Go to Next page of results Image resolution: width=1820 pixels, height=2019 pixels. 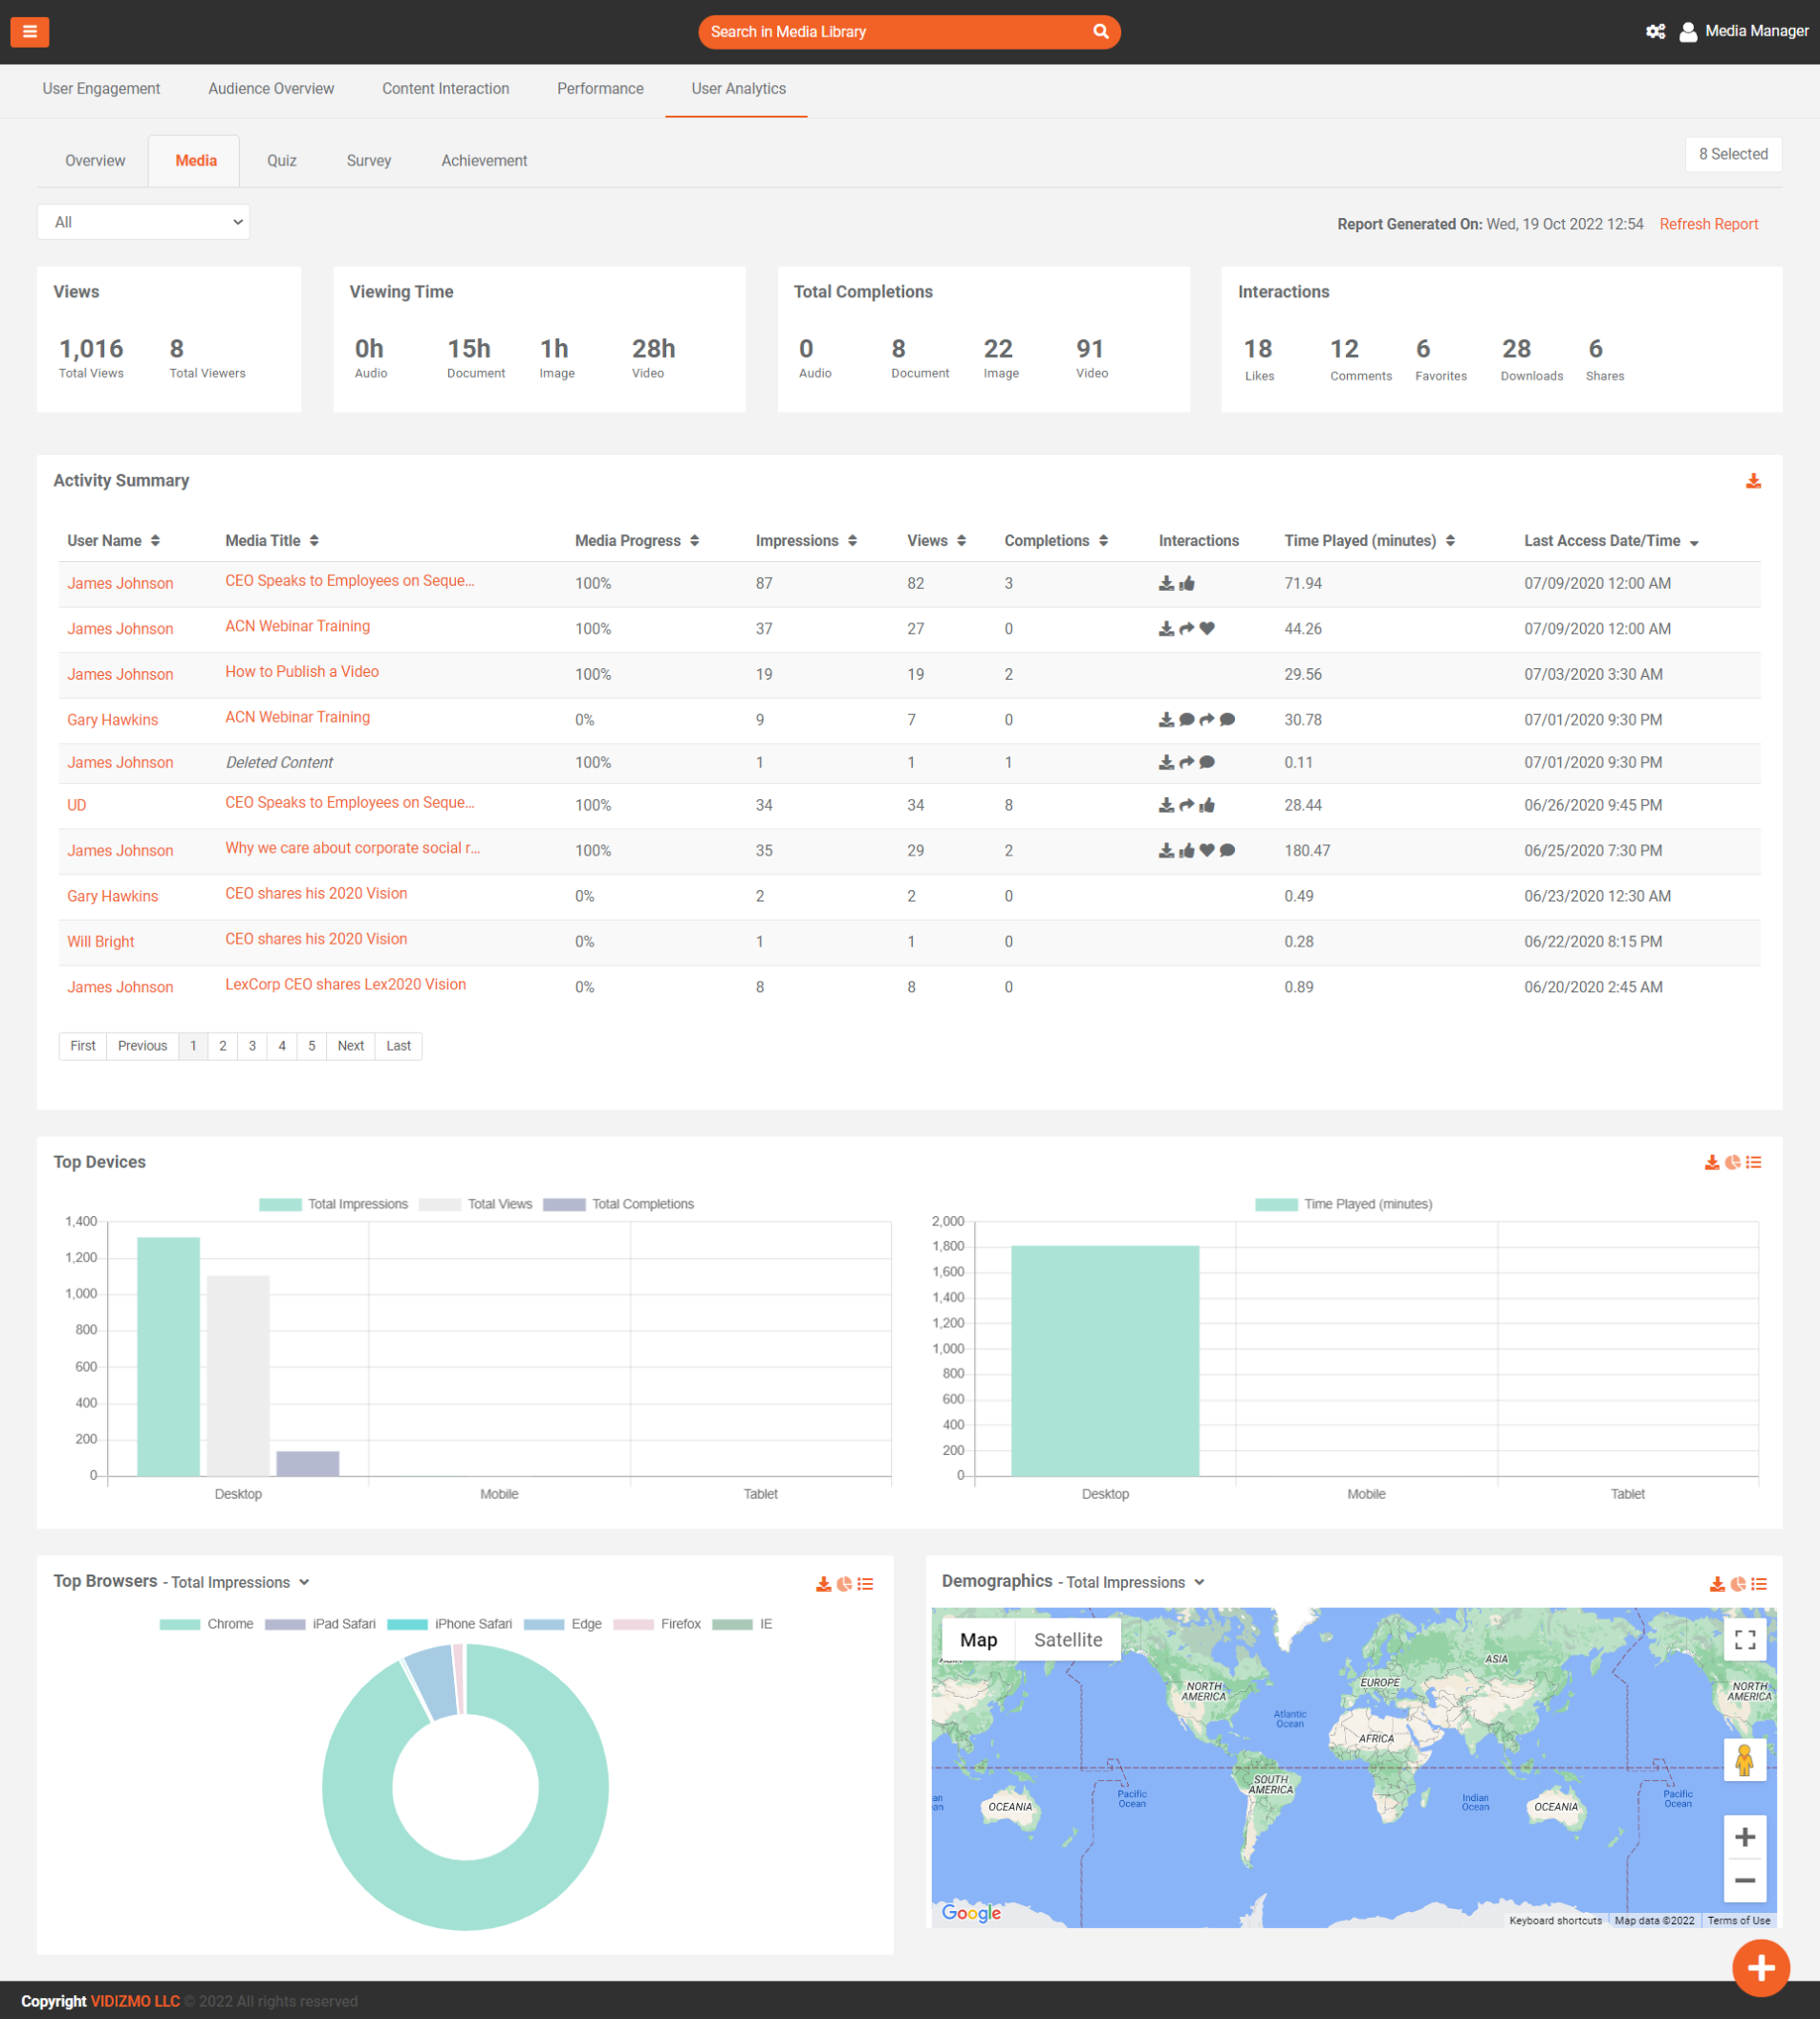350,1046
